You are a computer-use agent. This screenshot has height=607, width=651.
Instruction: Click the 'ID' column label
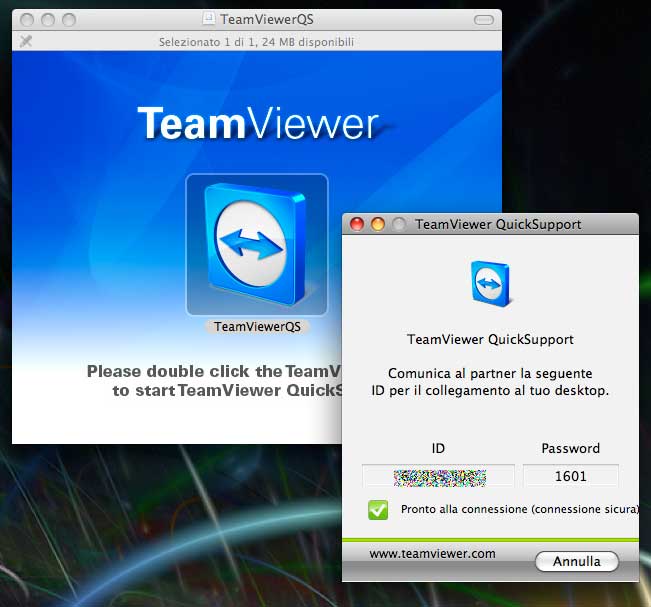[438, 448]
